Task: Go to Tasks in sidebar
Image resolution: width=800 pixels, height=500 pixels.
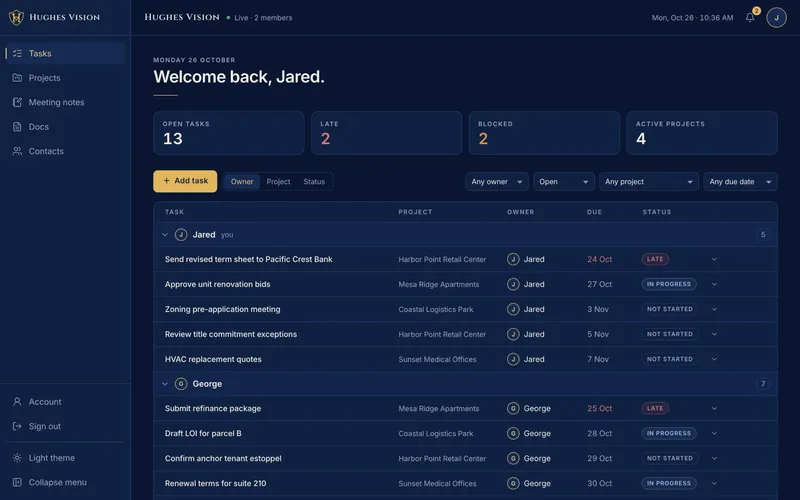Action: pyautogui.click(x=65, y=53)
